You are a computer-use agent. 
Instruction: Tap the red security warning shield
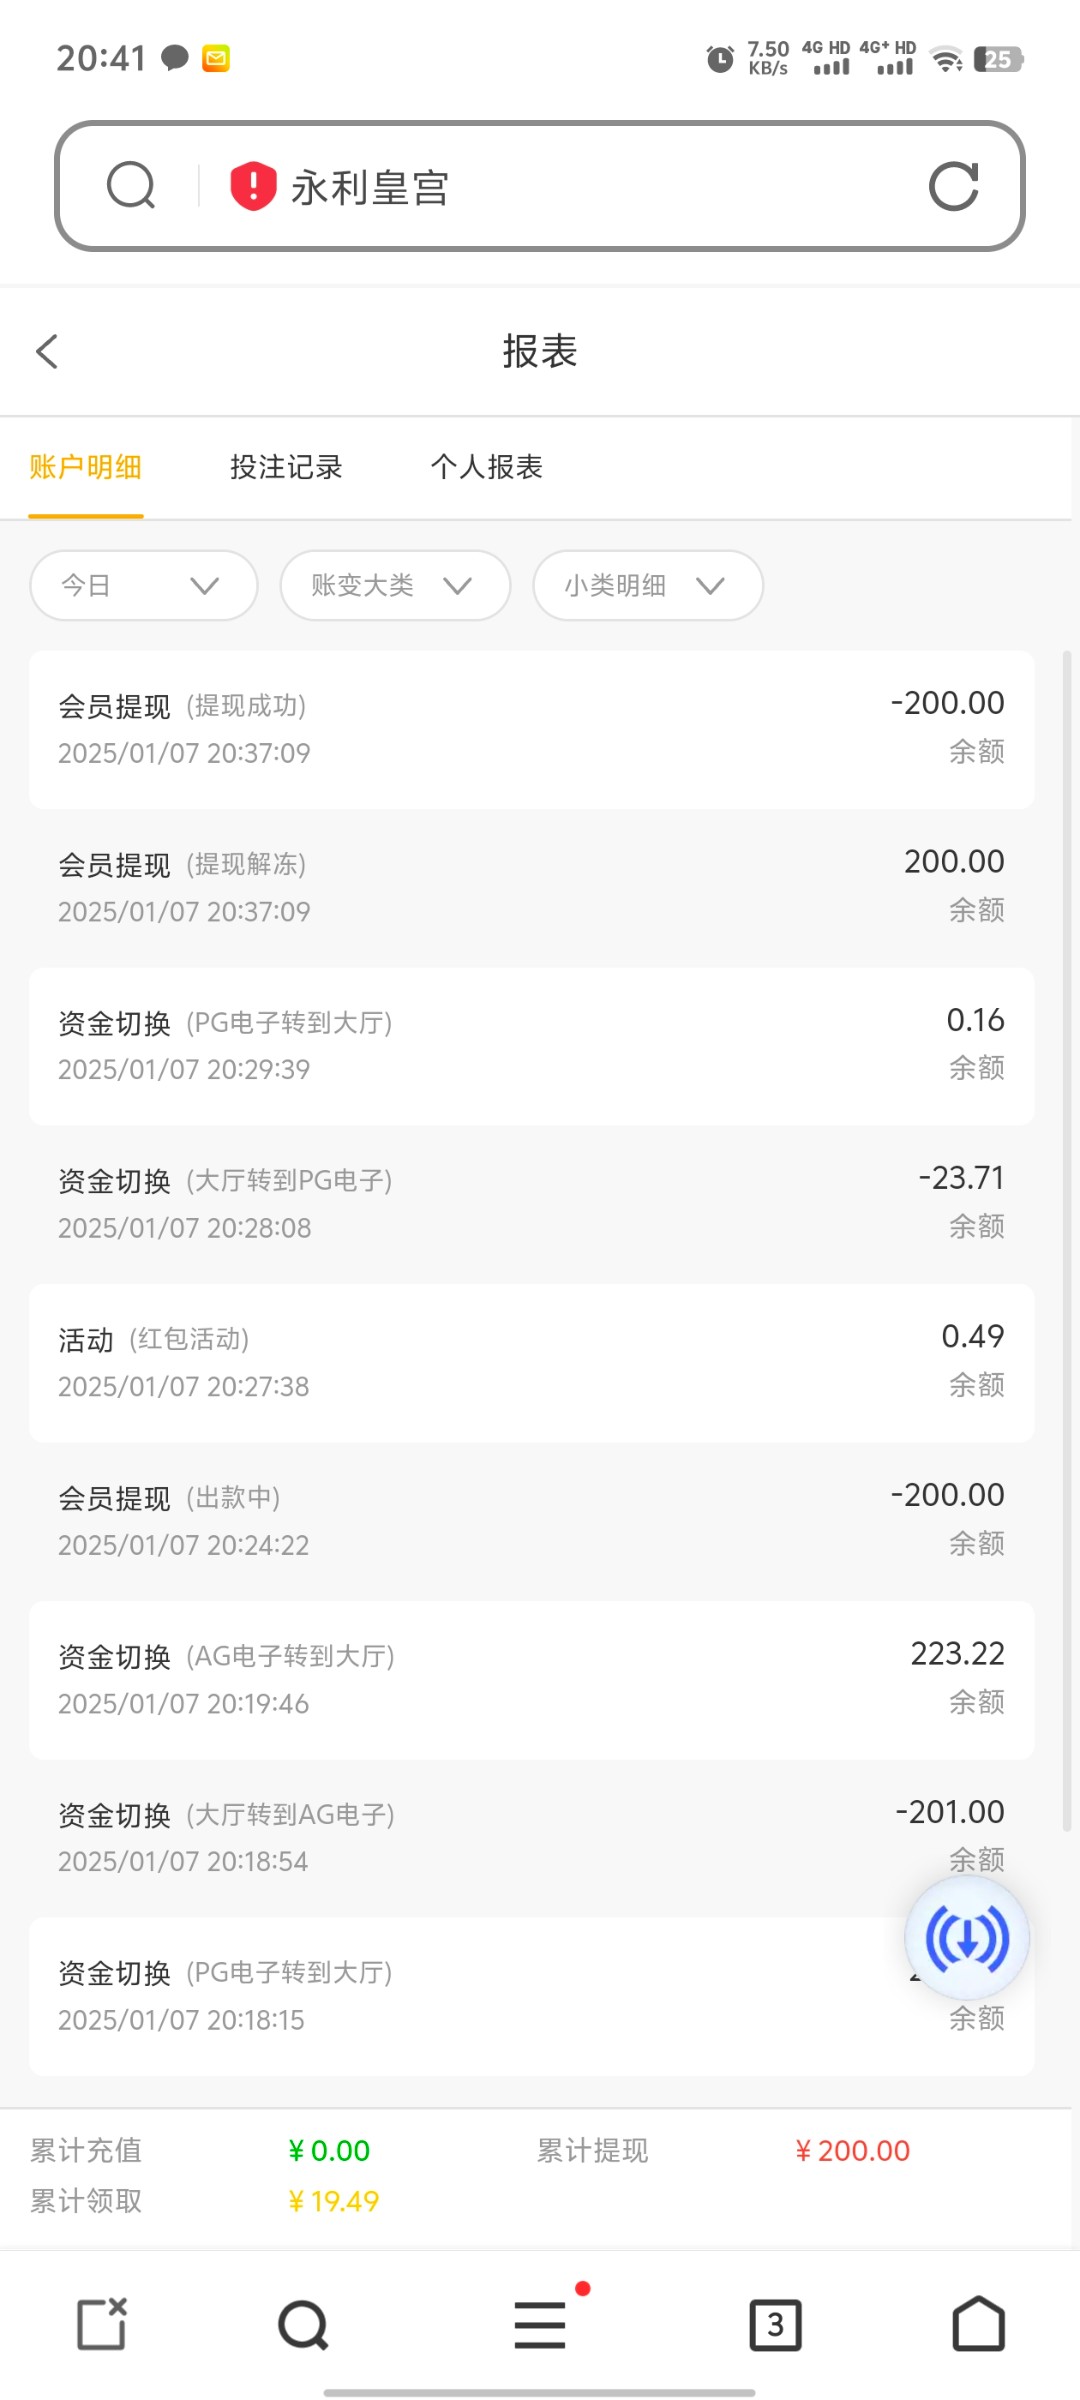tap(253, 186)
